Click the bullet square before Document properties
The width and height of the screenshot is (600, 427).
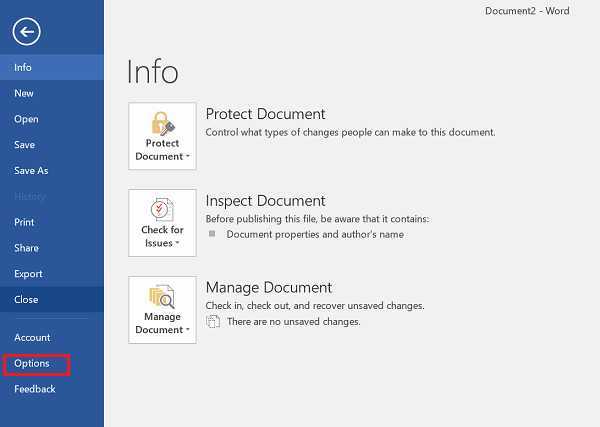tap(212, 233)
